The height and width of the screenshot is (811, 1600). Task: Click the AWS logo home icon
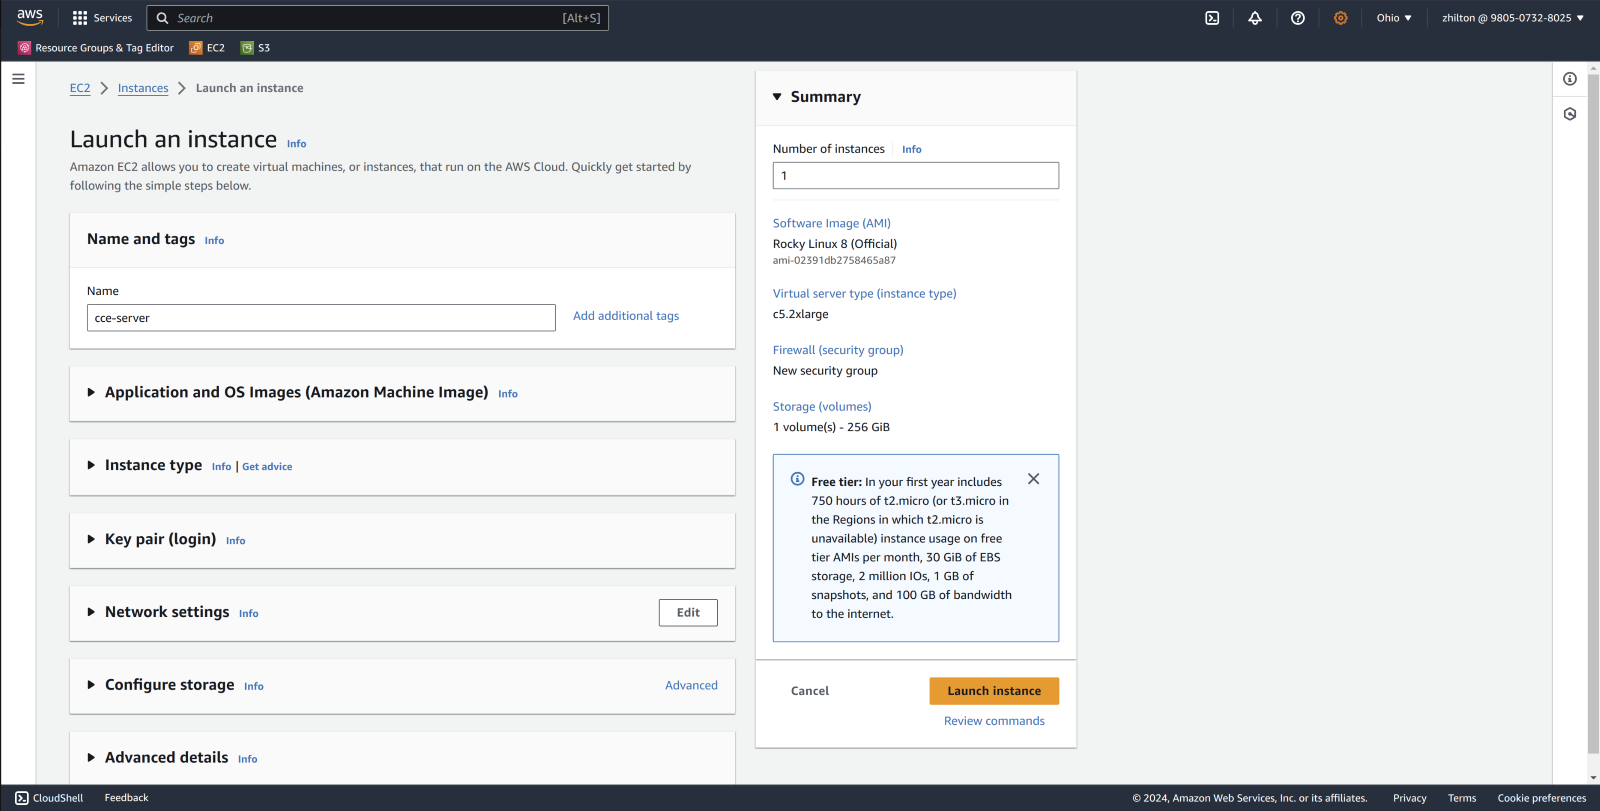click(x=30, y=17)
